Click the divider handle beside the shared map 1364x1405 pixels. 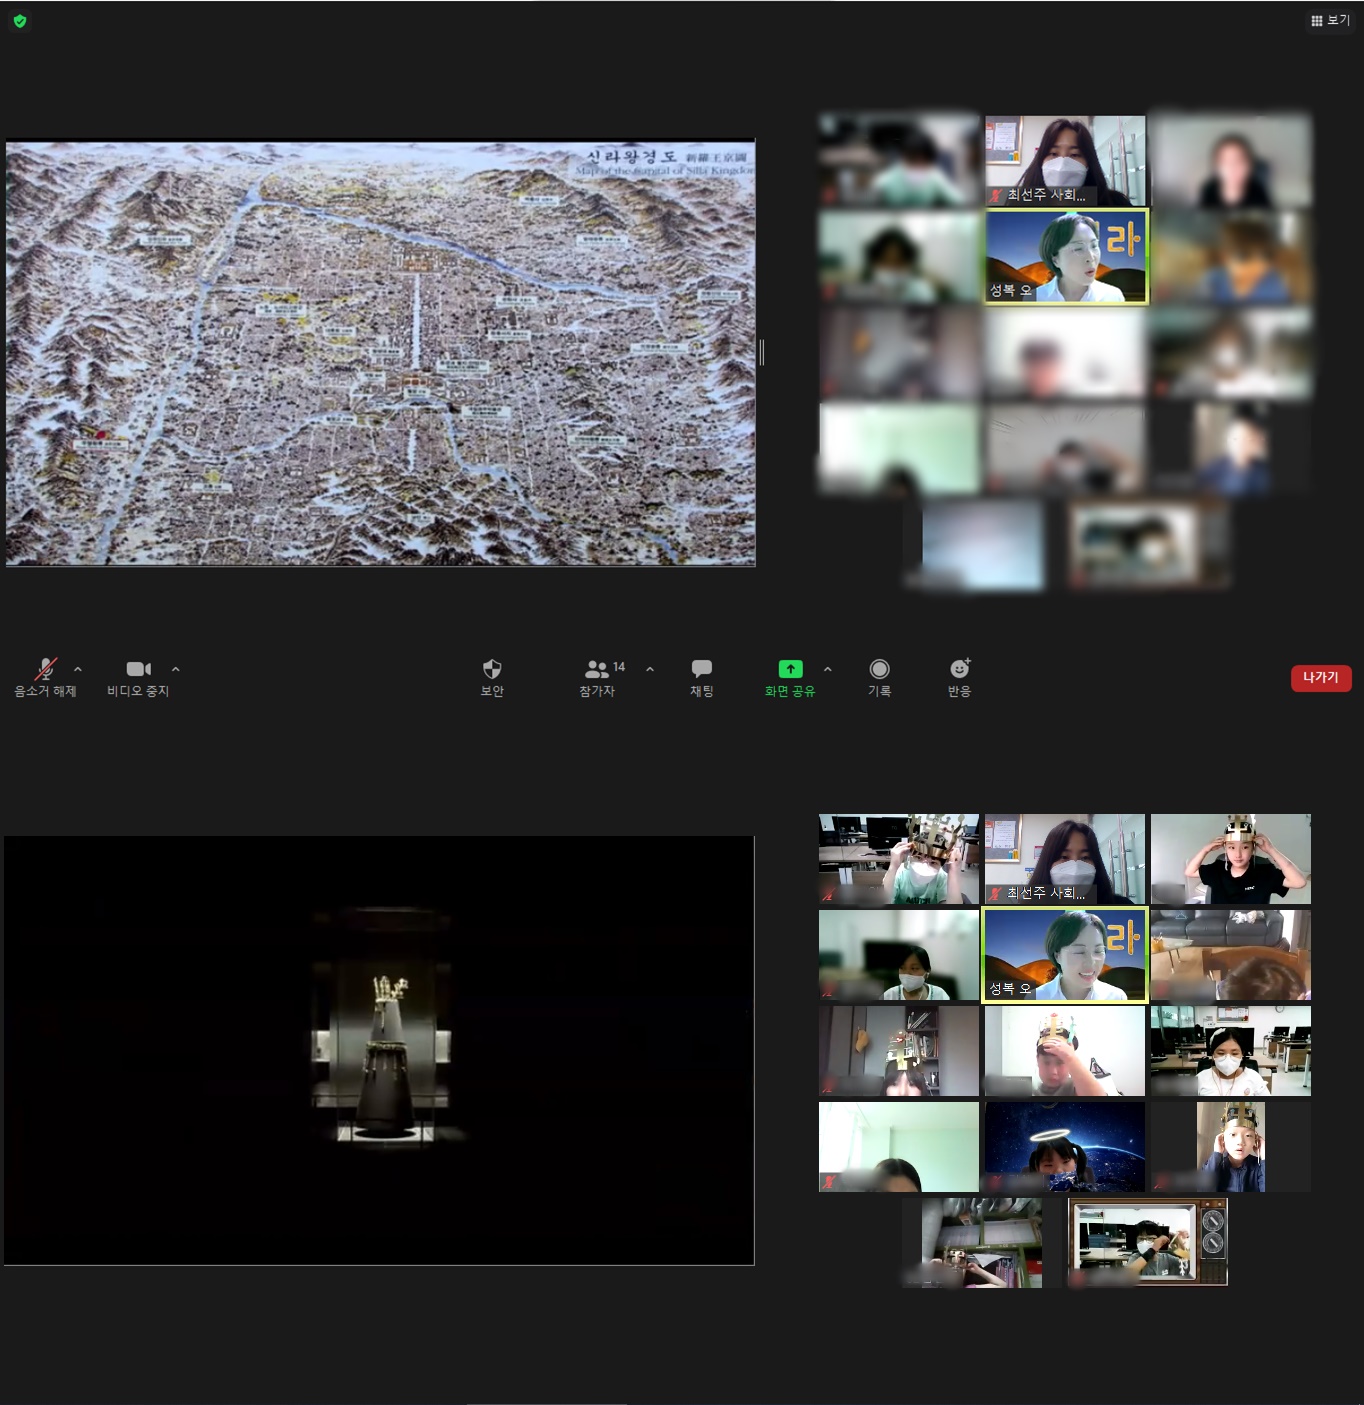(762, 352)
